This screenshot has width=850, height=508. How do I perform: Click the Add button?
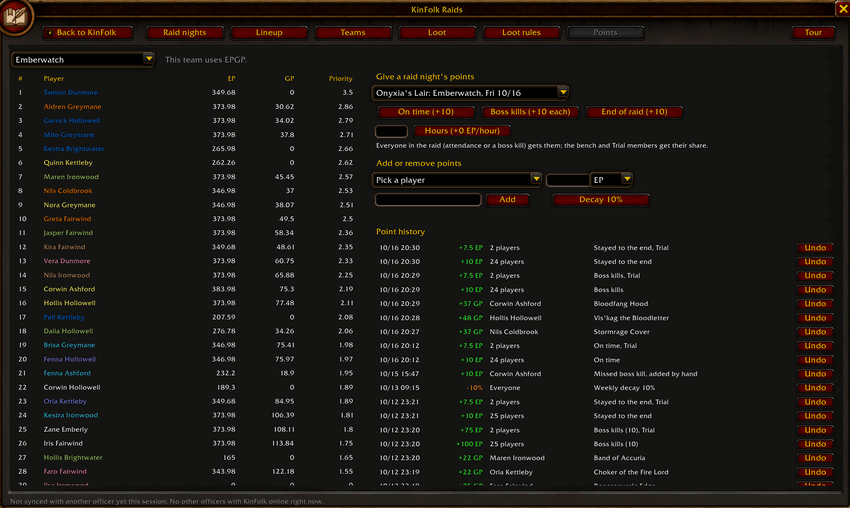coord(507,200)
